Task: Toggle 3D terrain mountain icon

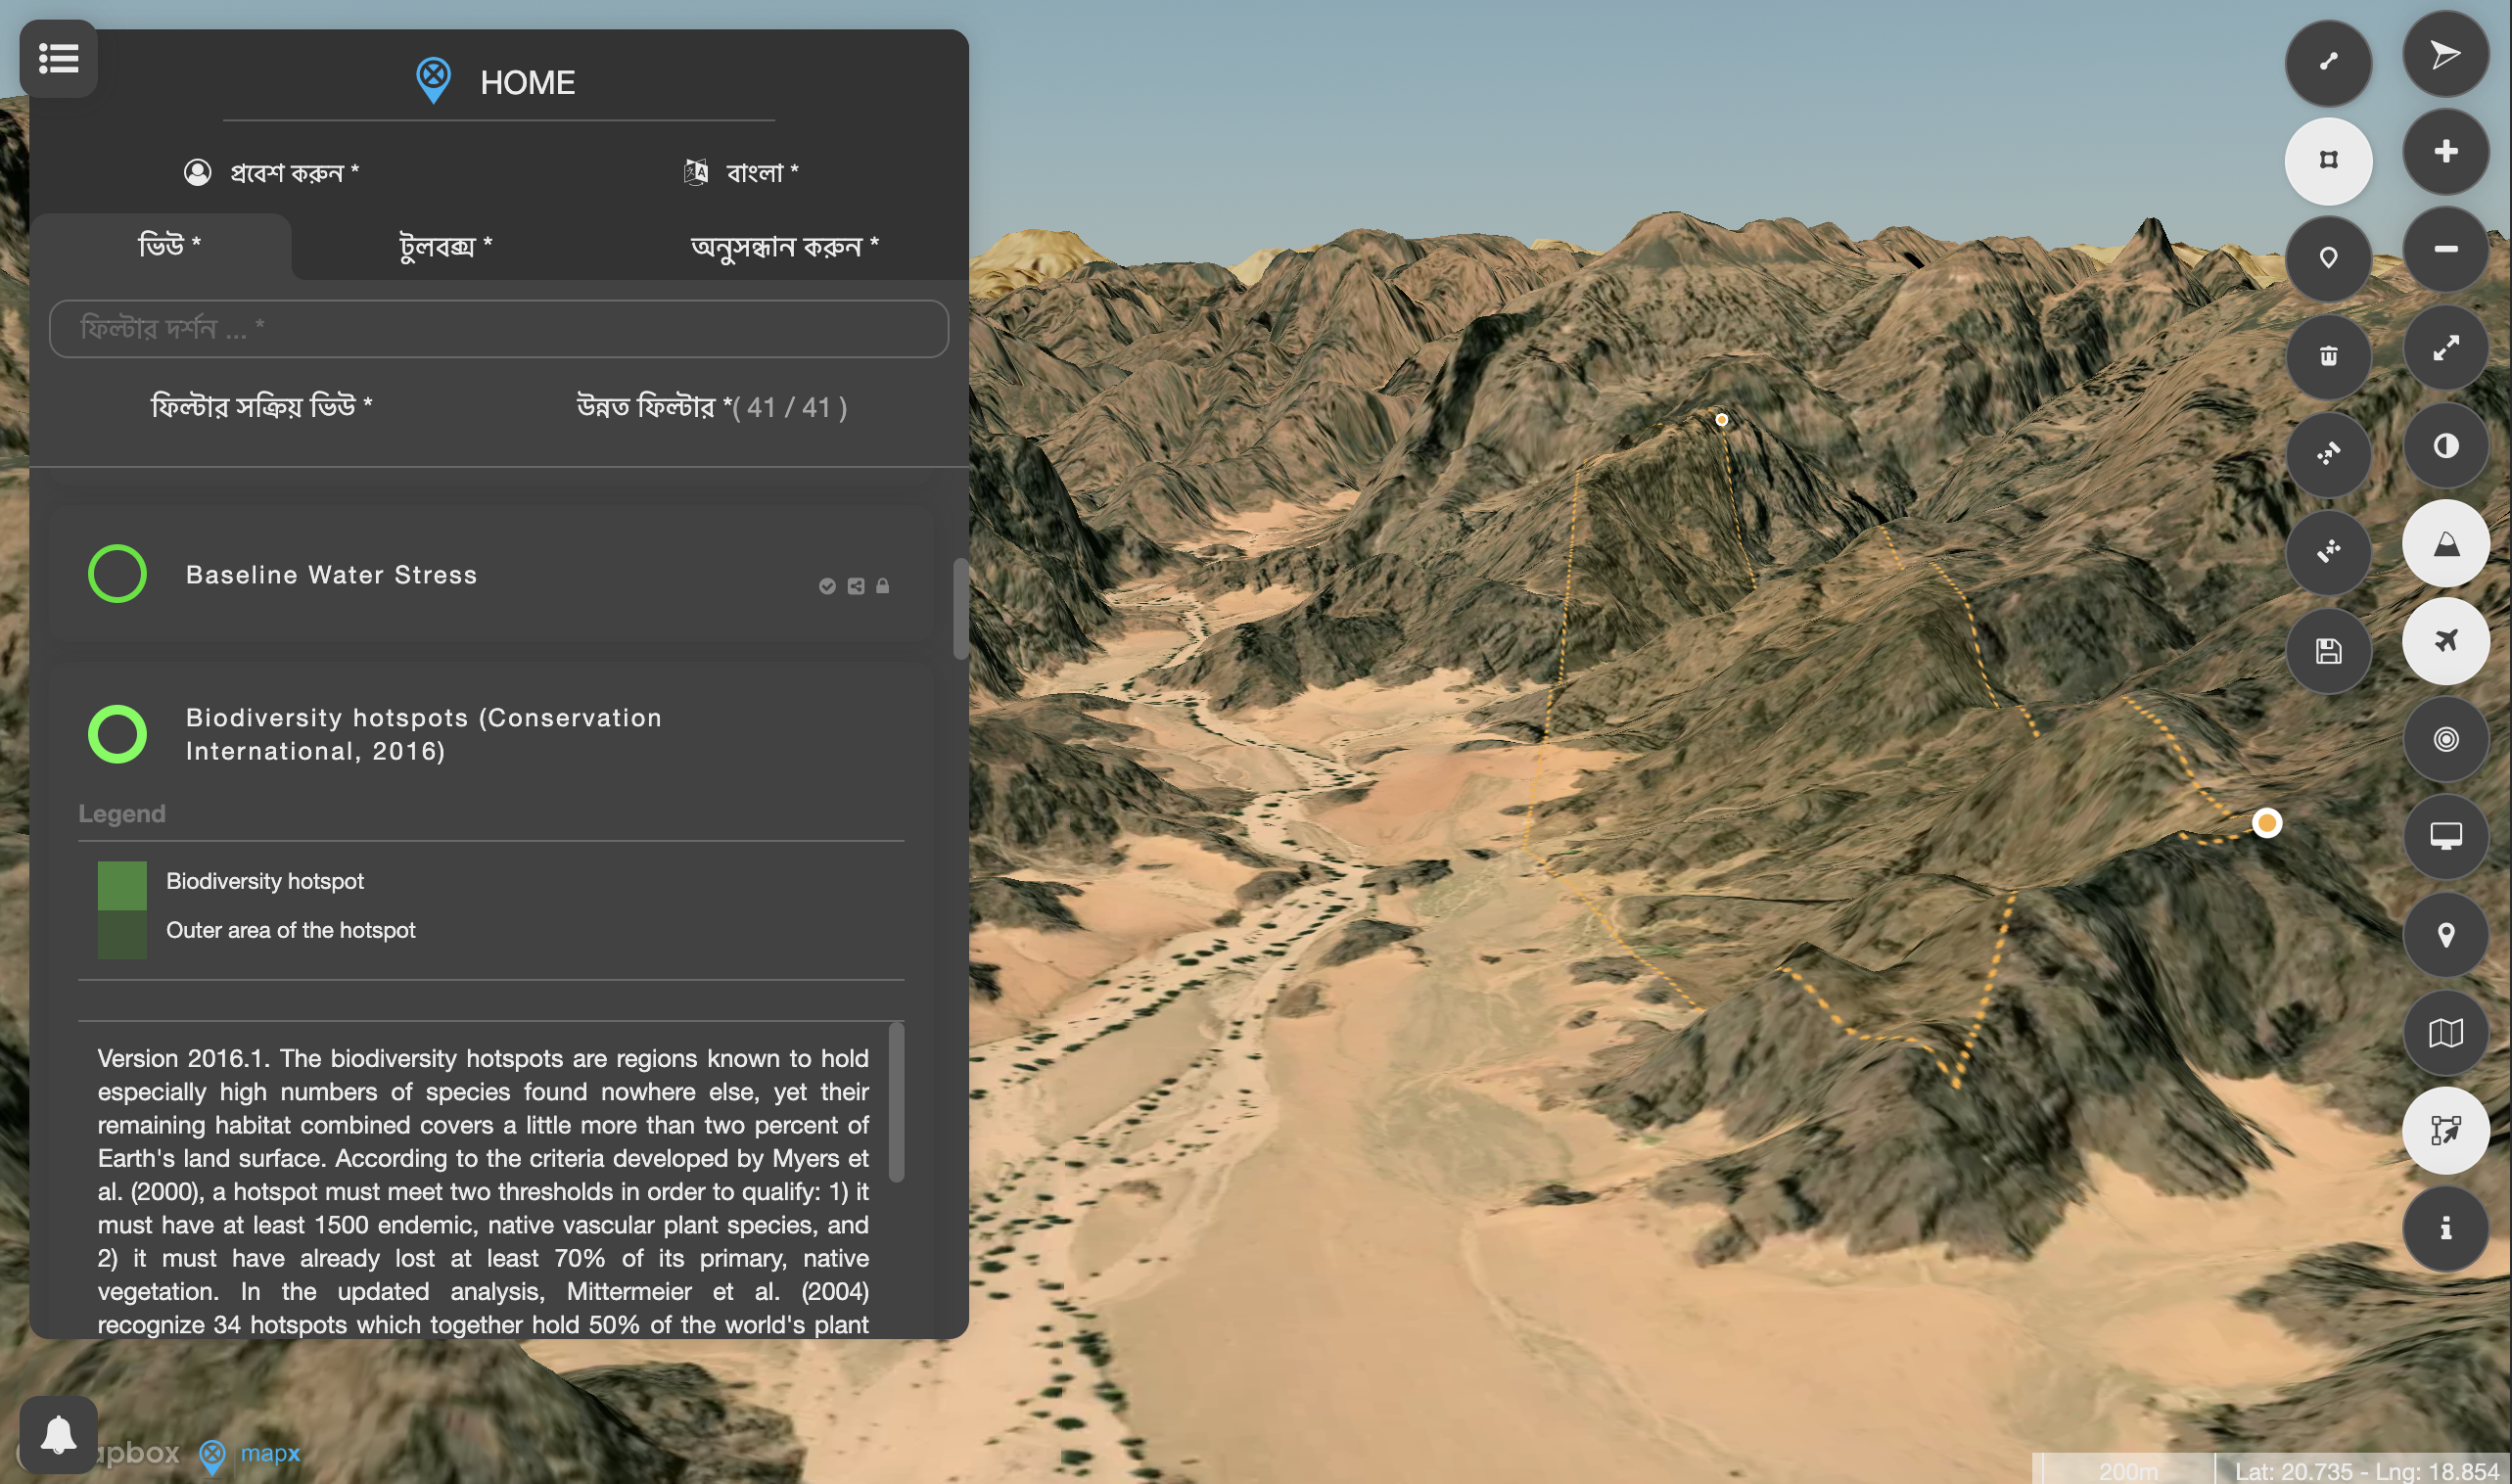Action: (2445, 544)
